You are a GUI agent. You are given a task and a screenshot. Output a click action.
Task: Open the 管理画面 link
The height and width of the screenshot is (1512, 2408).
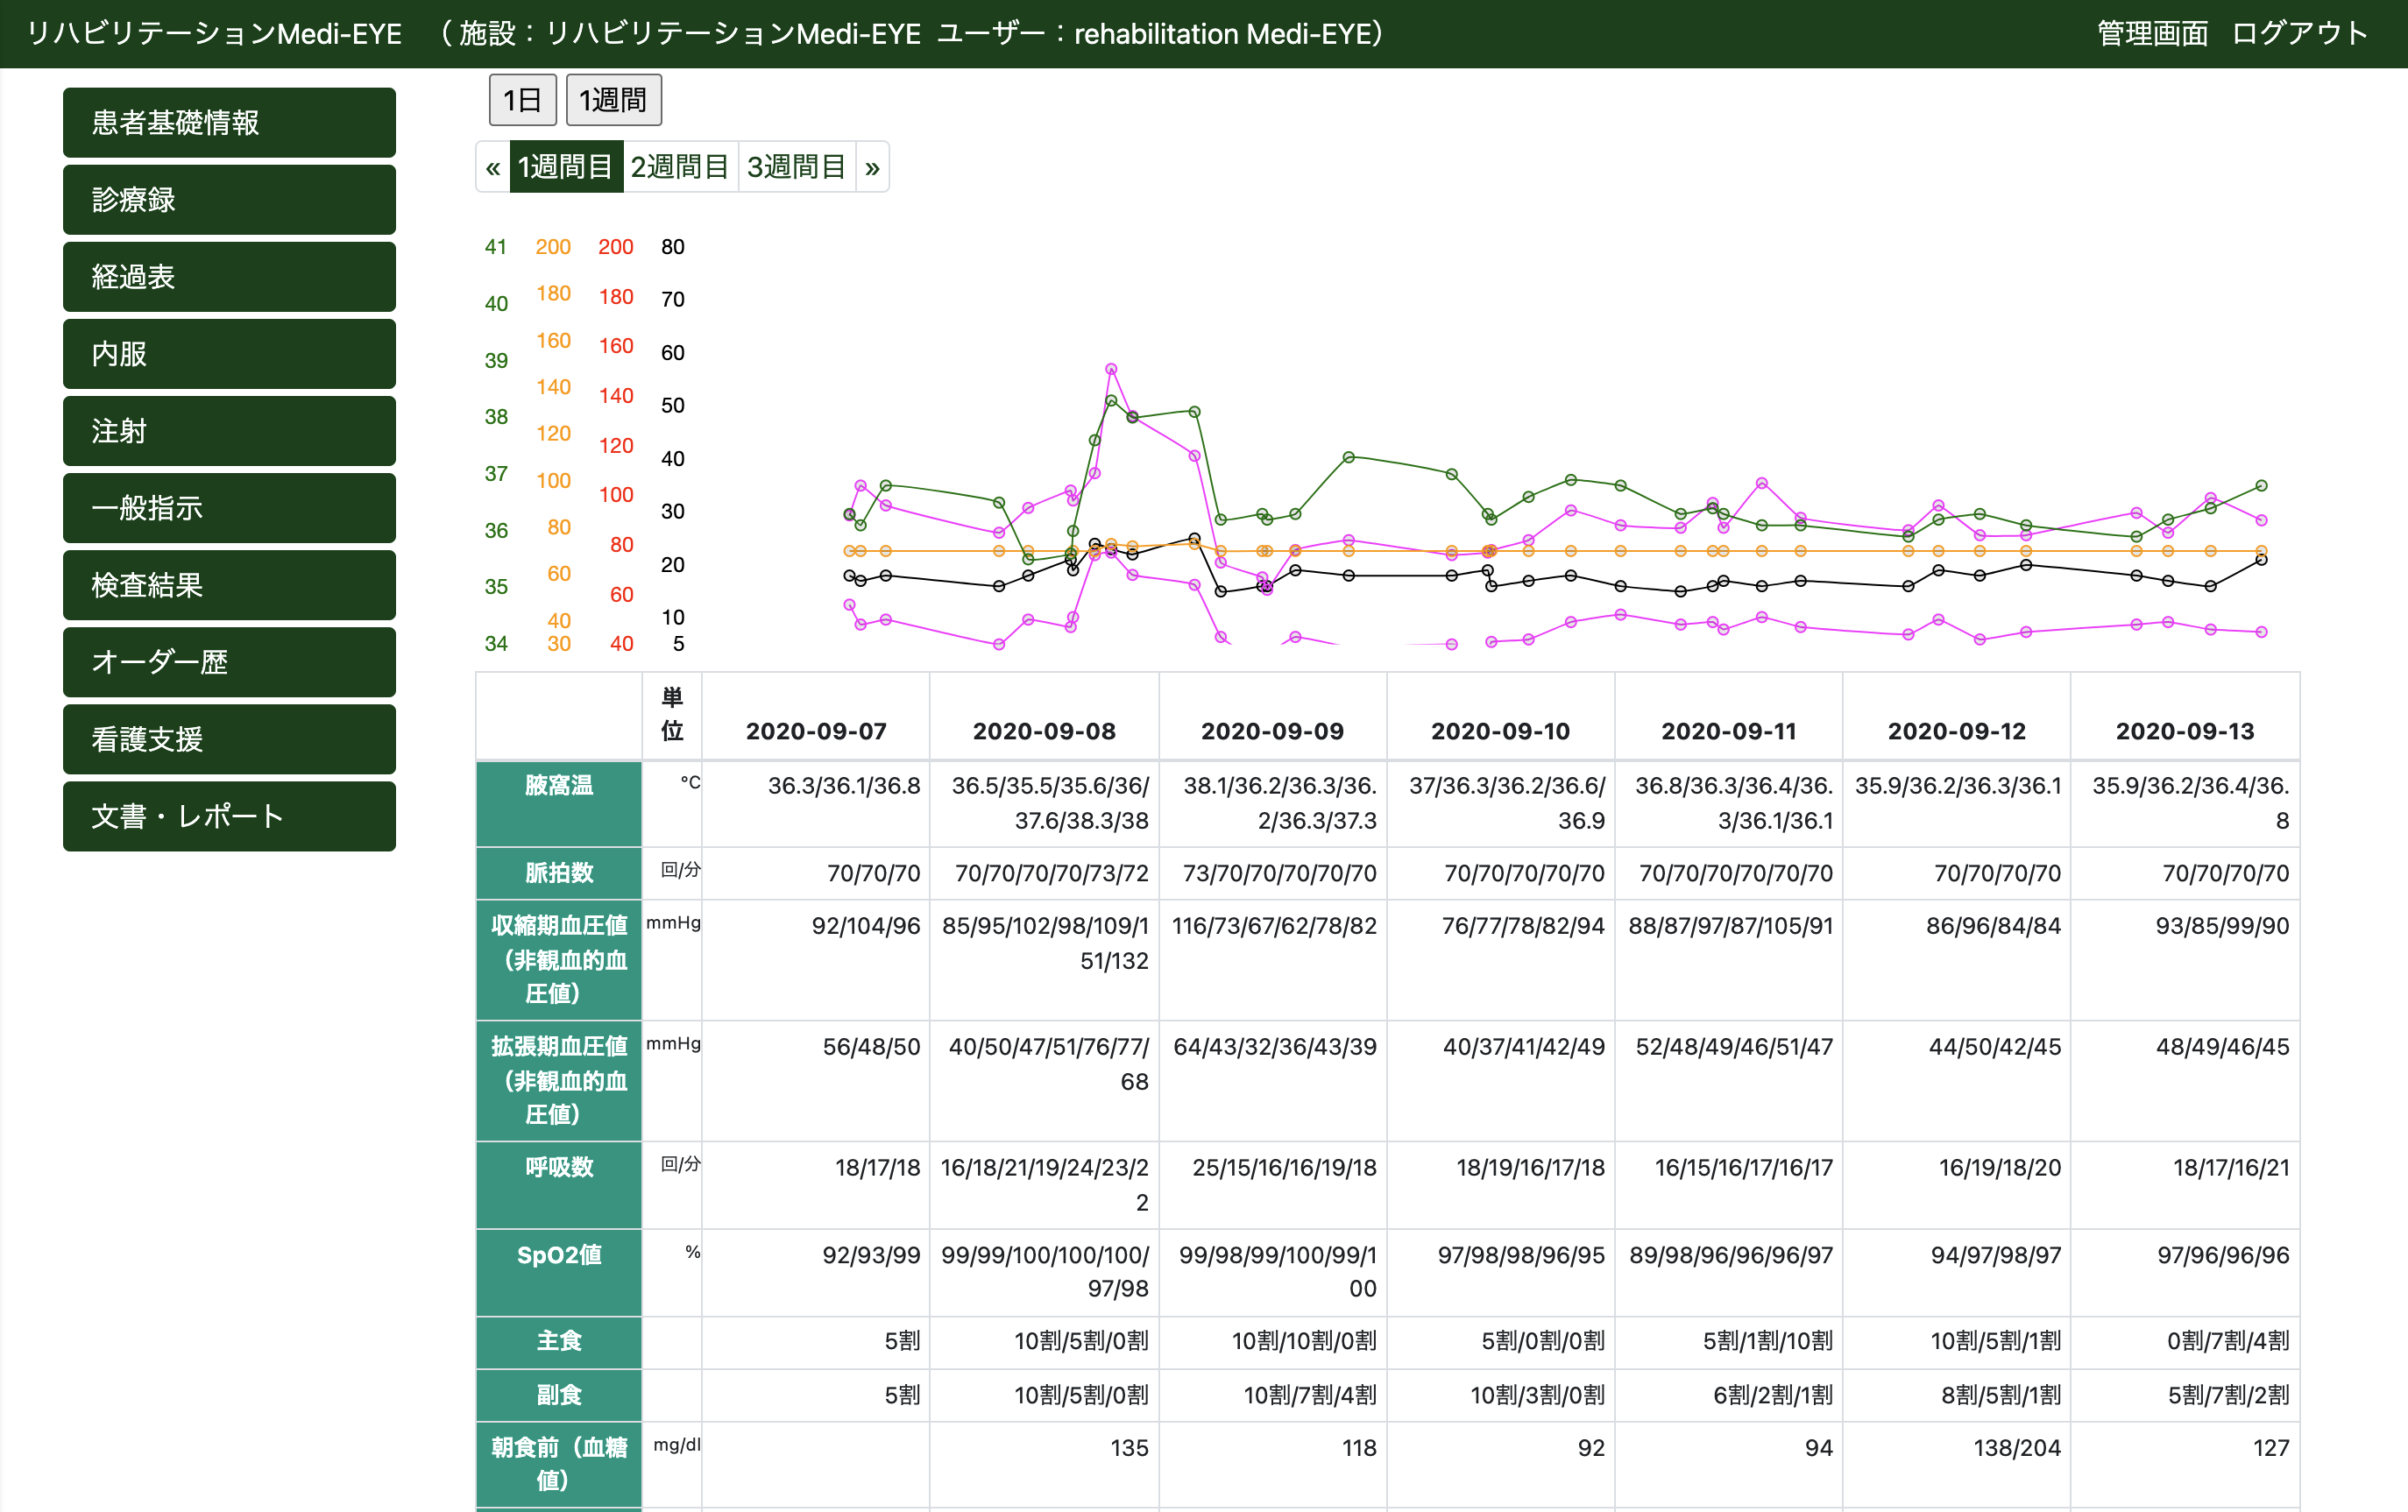(x=2152, y=34)
